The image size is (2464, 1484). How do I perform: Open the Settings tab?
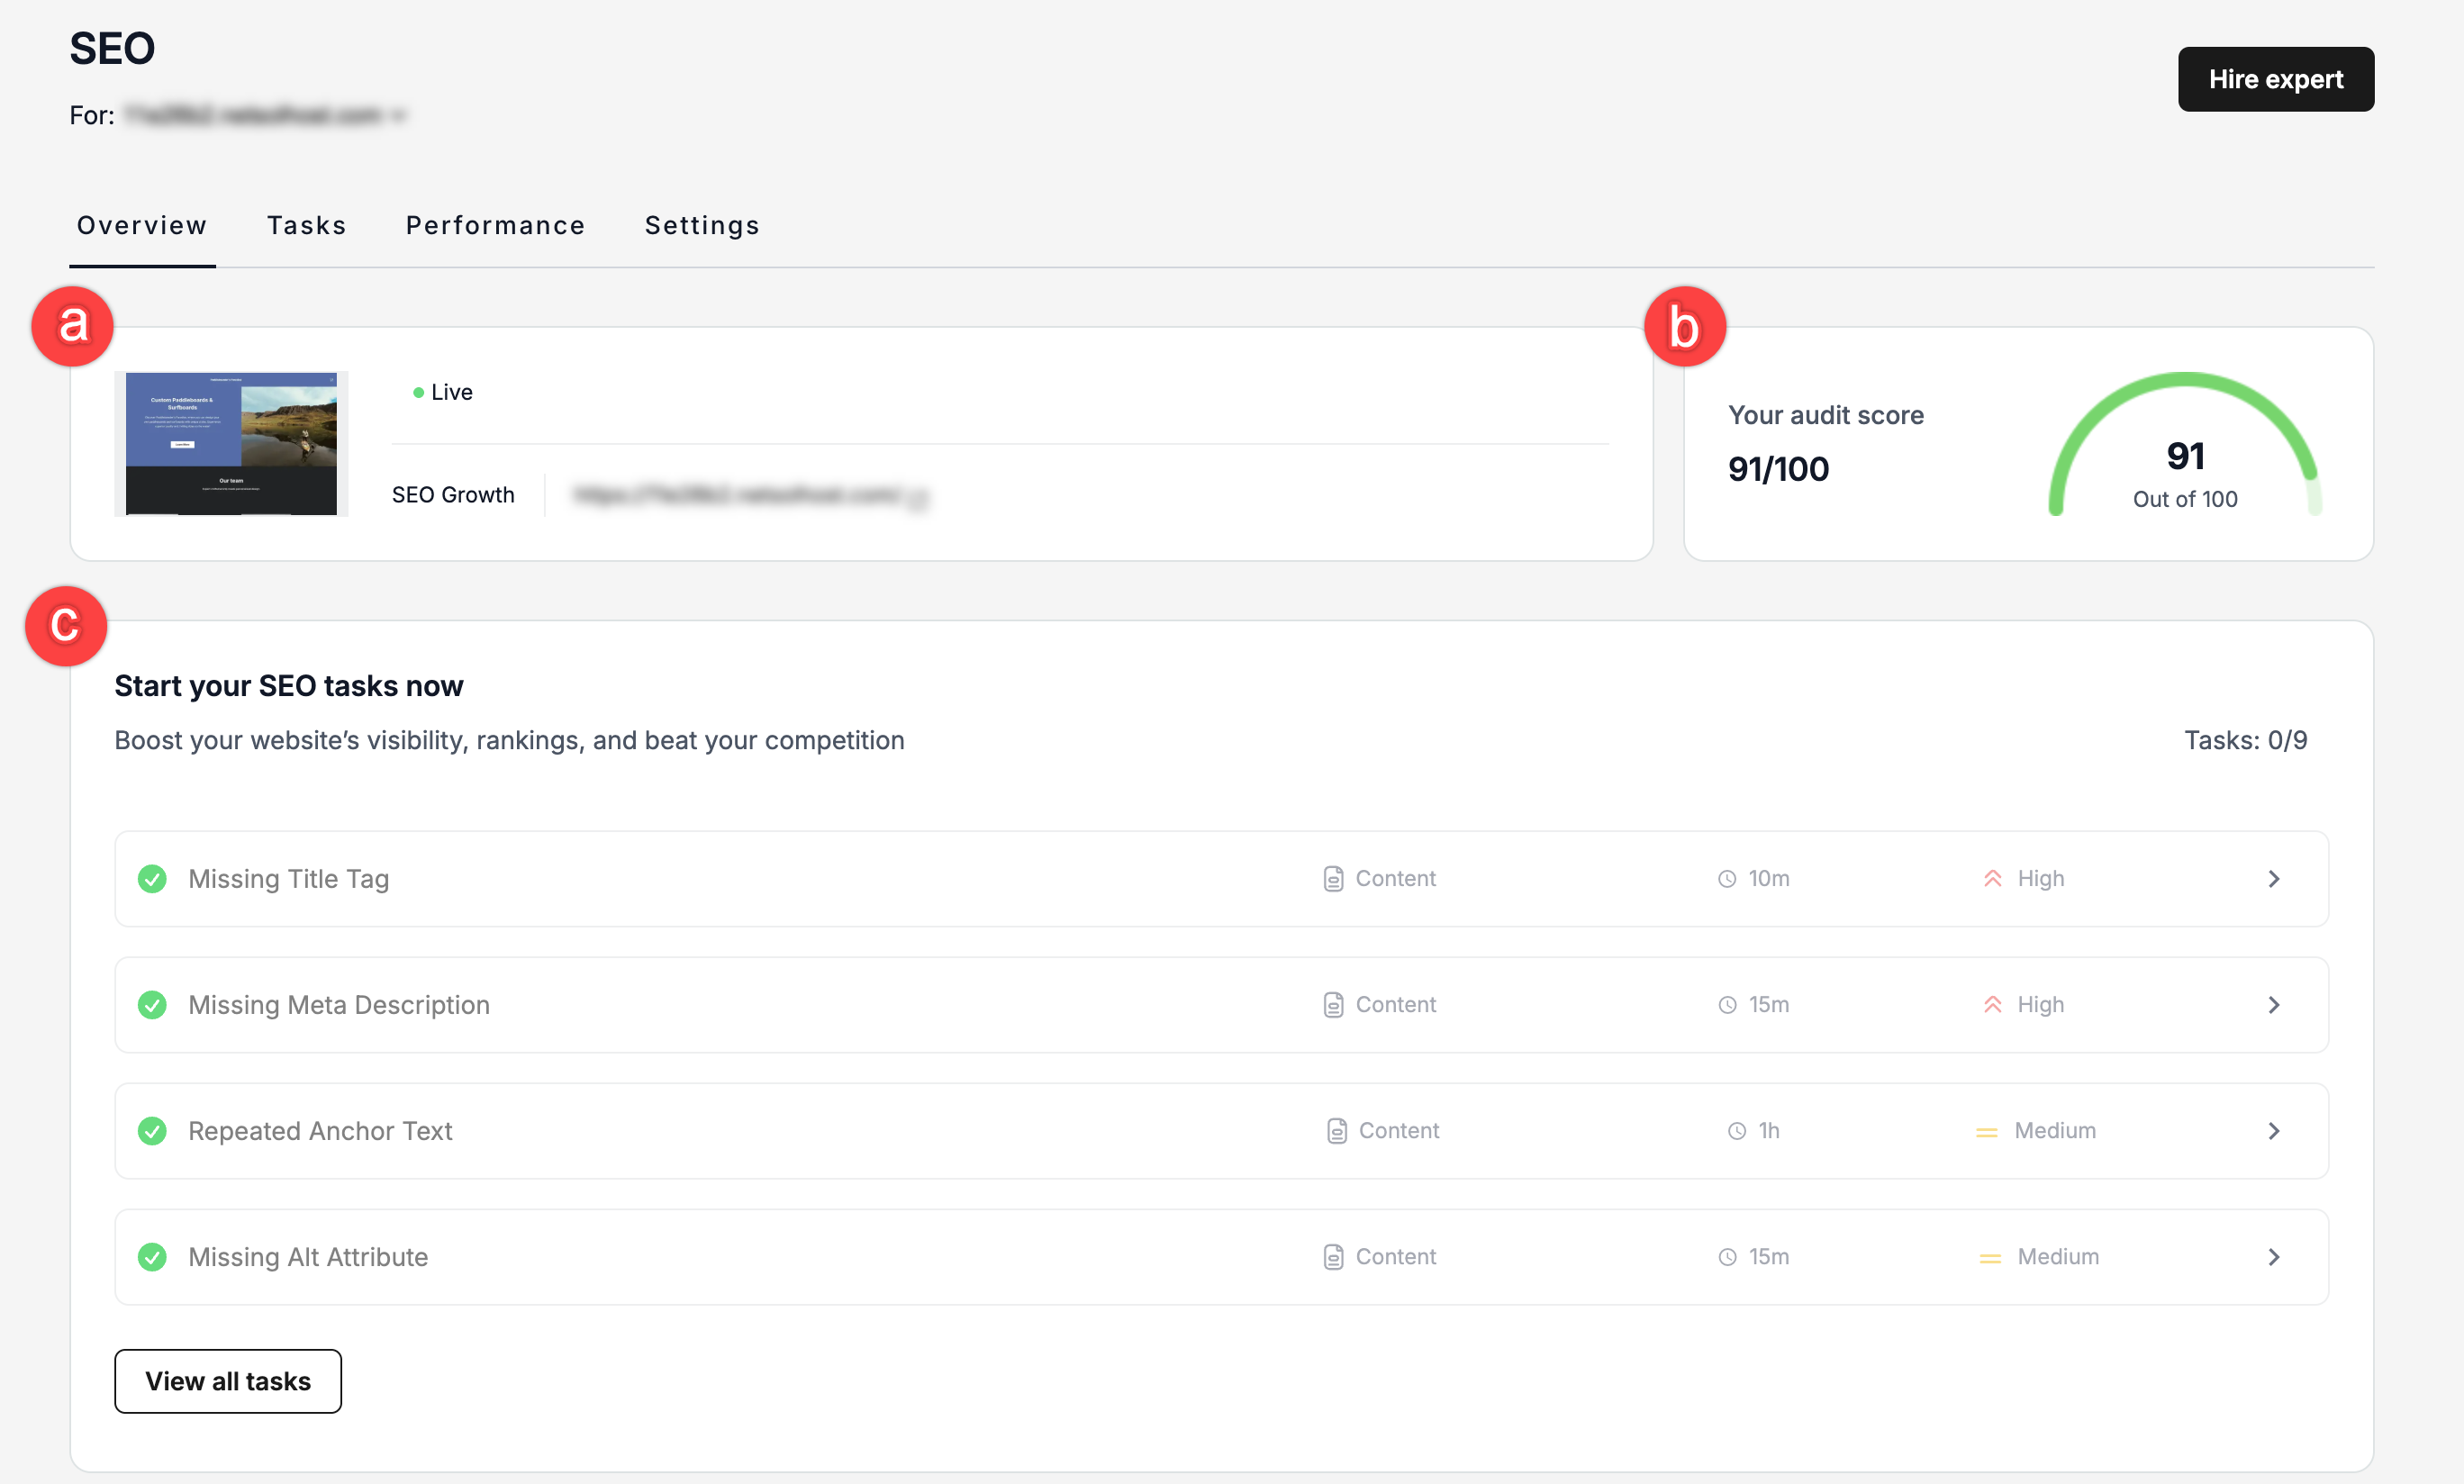[x=702, y=226]
